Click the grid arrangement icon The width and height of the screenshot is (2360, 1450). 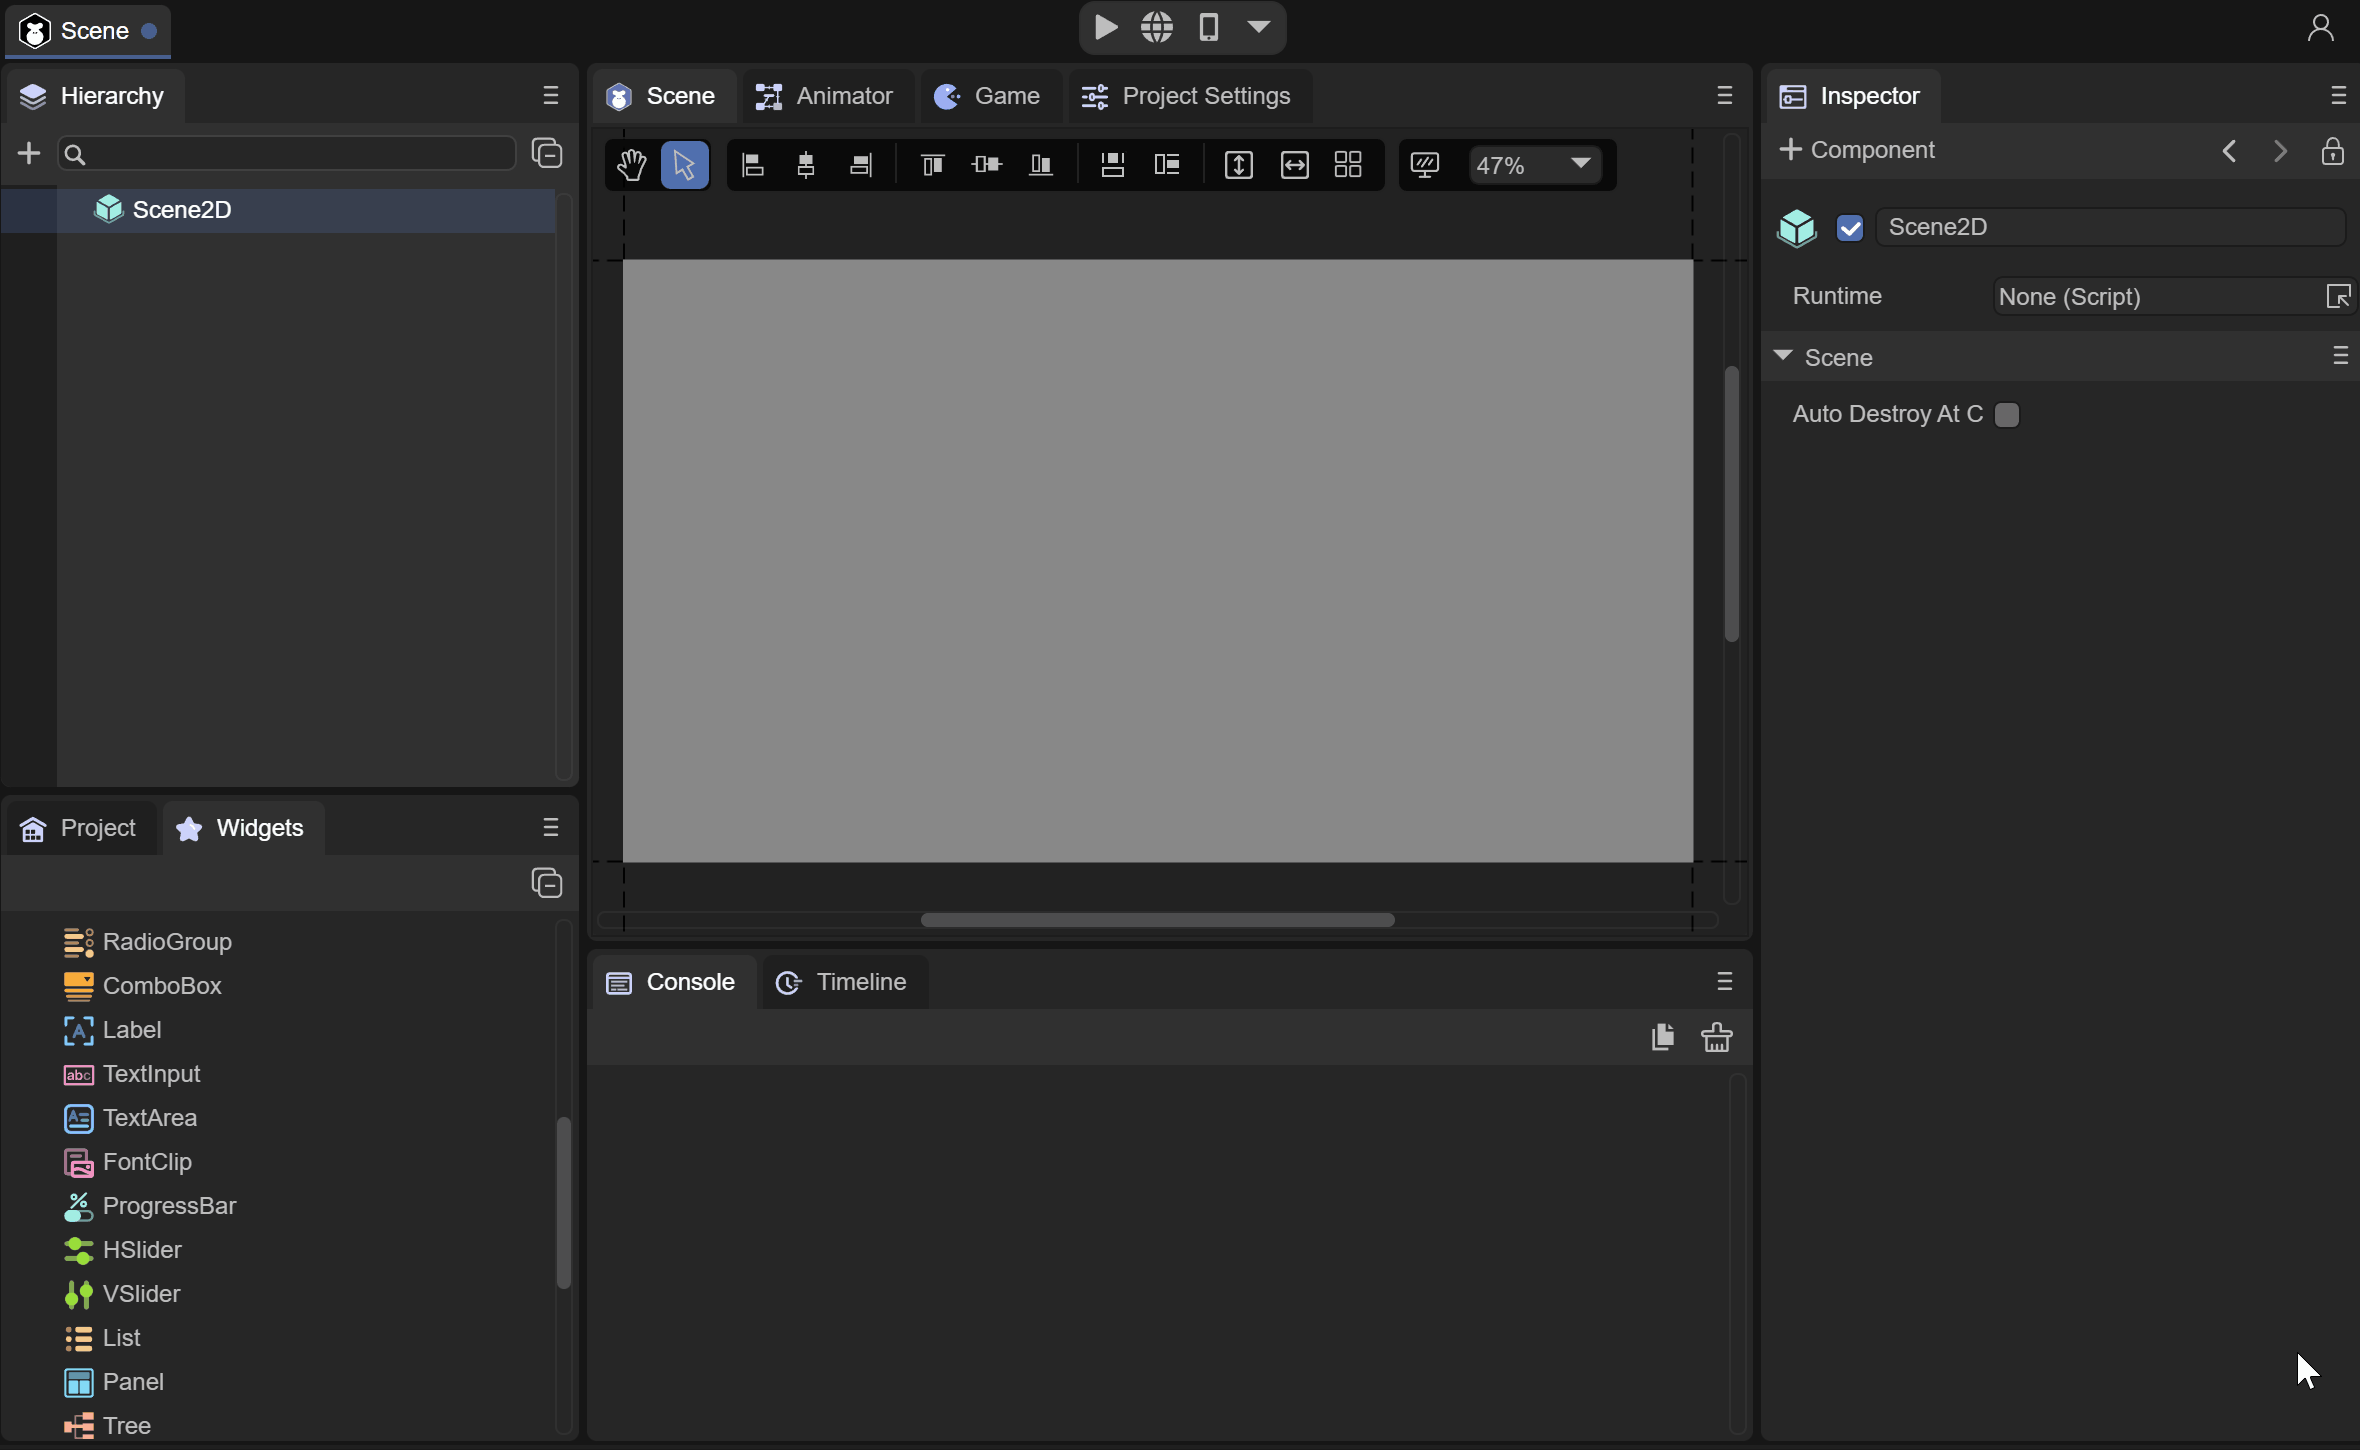point(1348,165)
